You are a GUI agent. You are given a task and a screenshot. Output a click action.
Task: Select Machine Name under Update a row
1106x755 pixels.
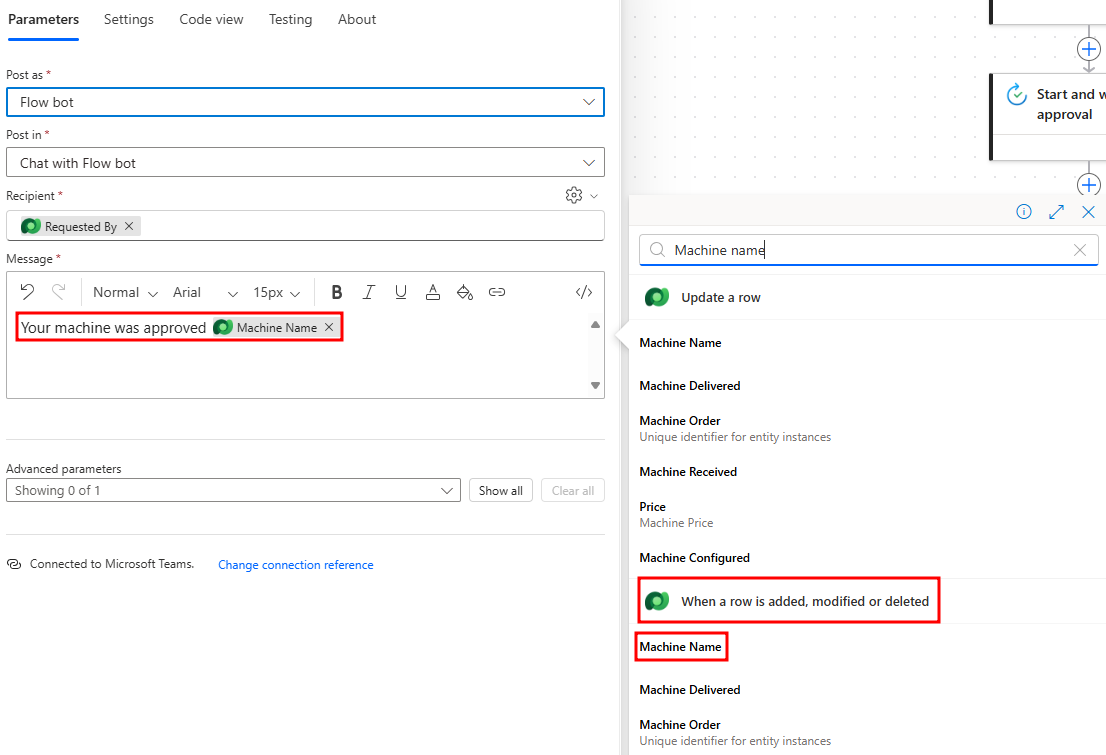click(680, 343)
